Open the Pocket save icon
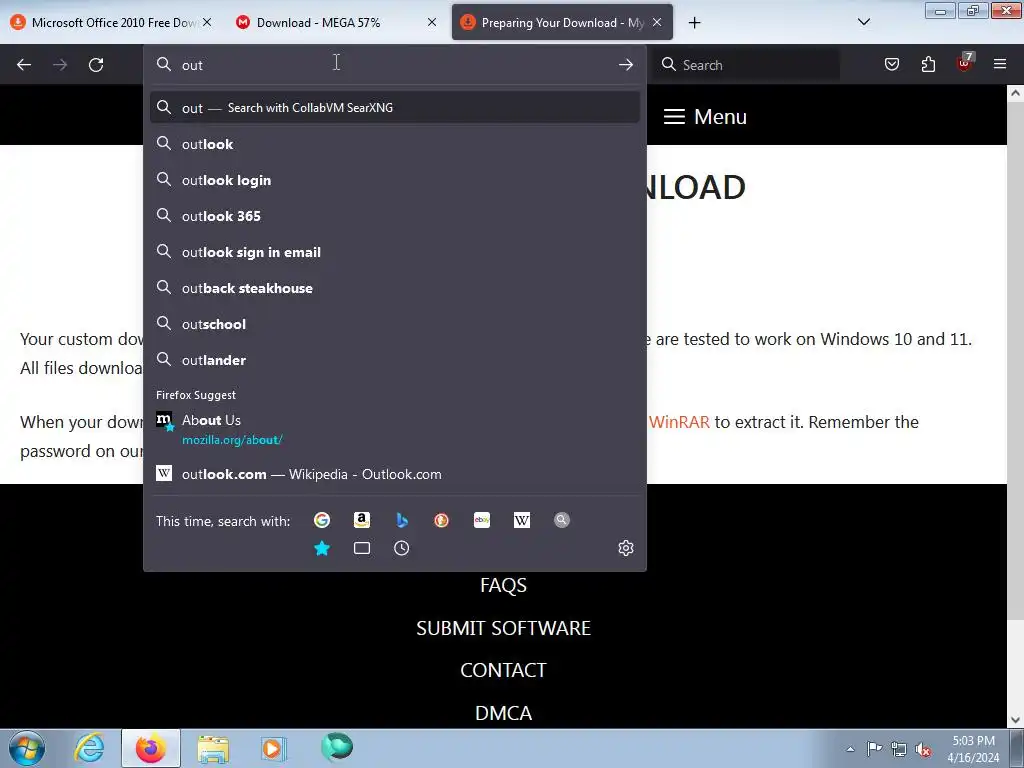The image size is (1024, 768). (x=891, y=64)
